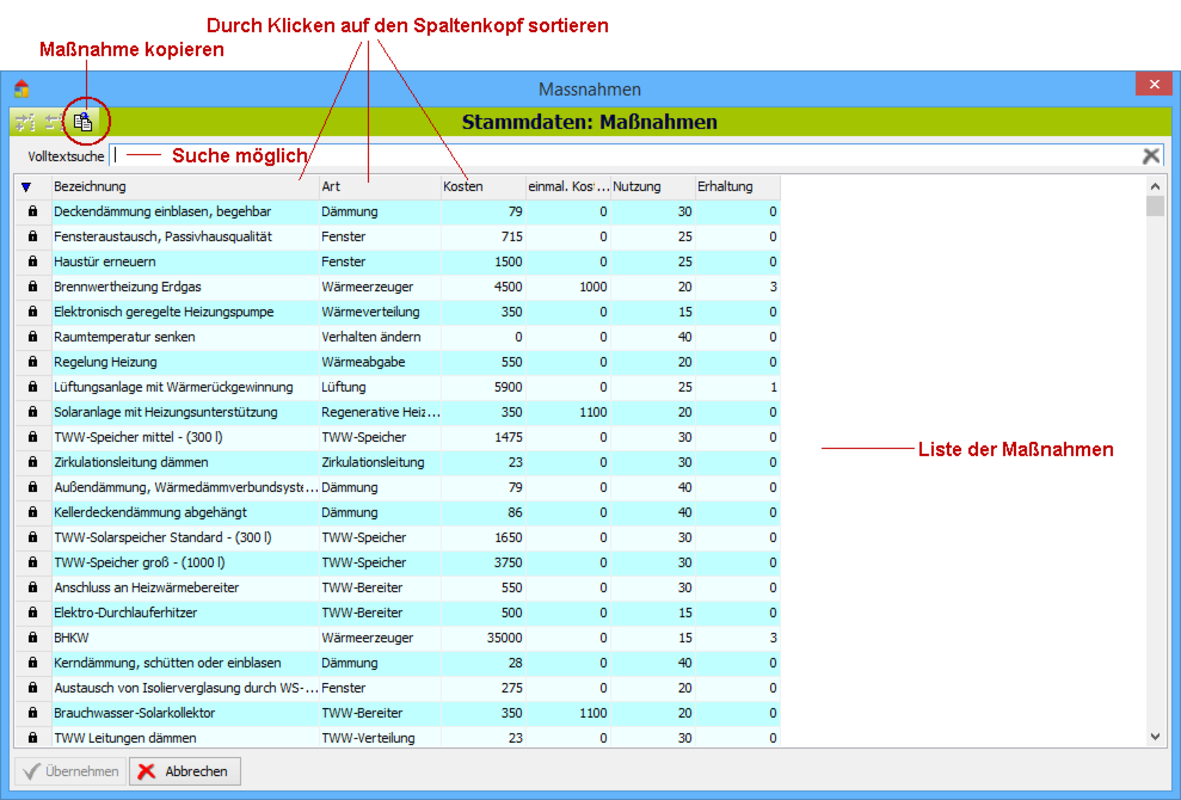Click lock icon of TWW-Speicher mittel row
The height and width of the screenshot is (800, 1181).
[x=32, y=437]
